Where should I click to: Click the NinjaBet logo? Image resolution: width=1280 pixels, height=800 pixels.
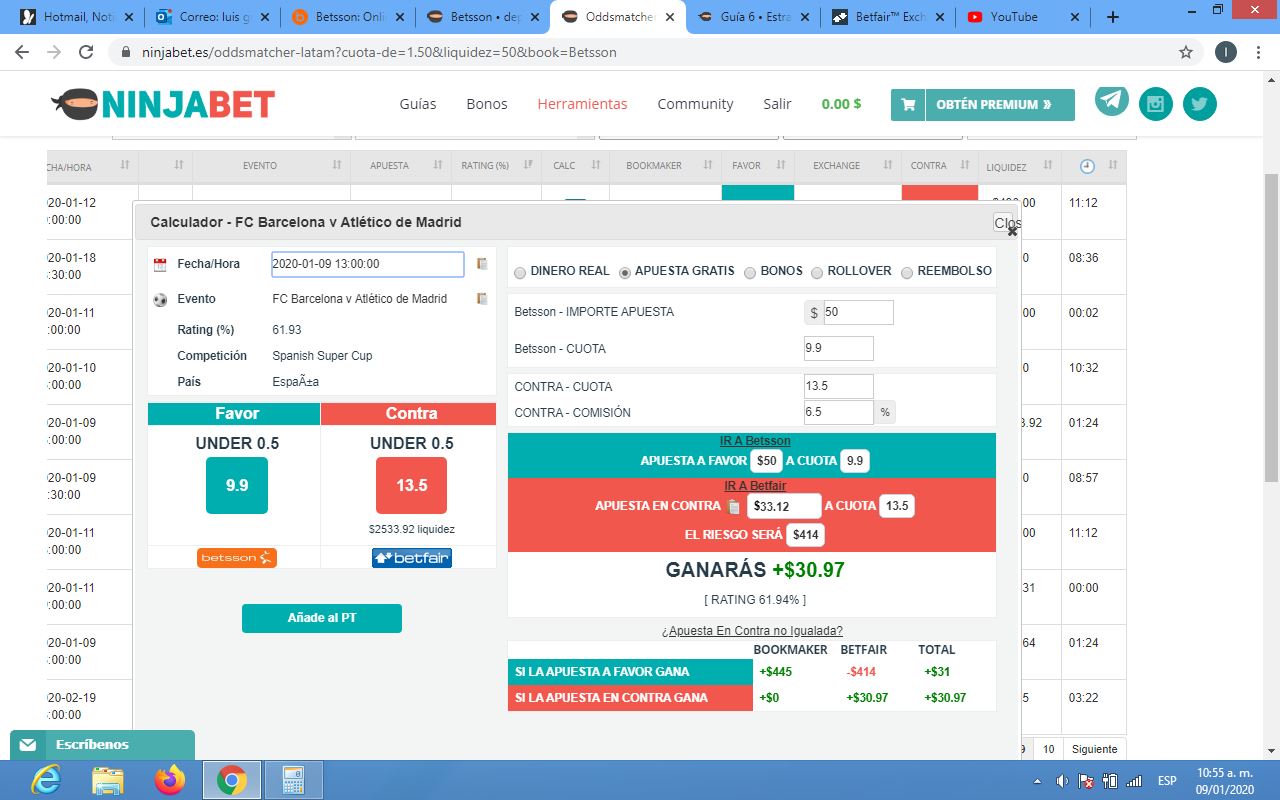(x=162, y=104)
